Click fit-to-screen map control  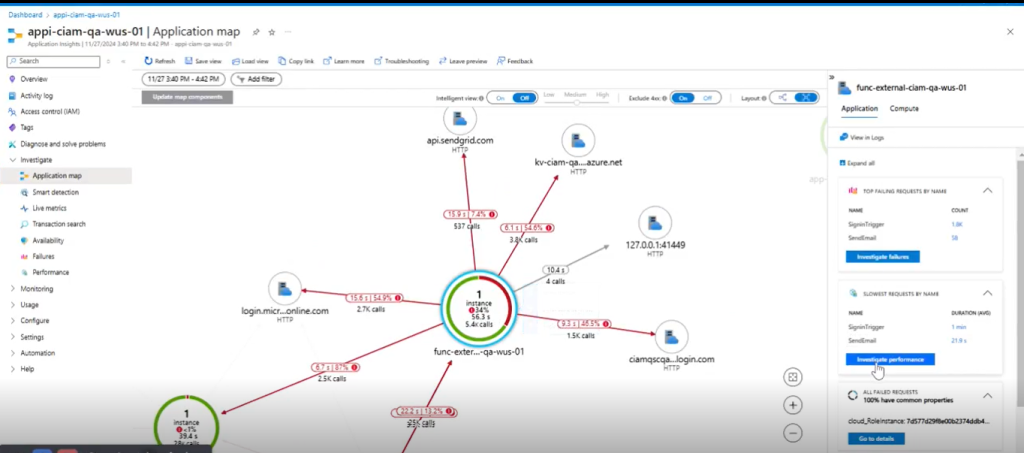coord(793,377)
